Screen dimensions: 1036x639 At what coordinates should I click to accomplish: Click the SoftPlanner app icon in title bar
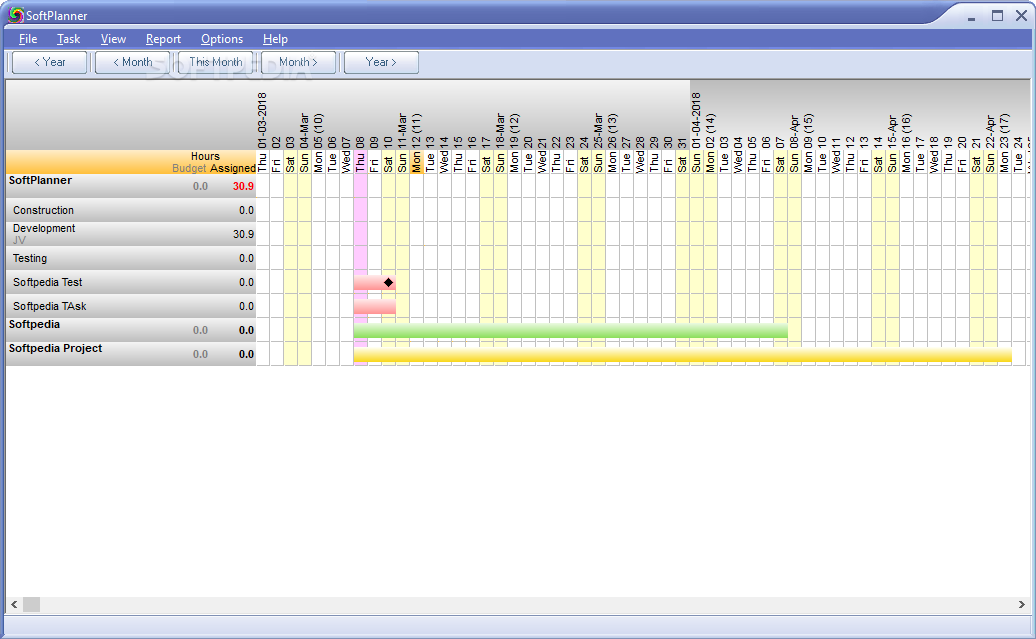[x=16, y=15]
